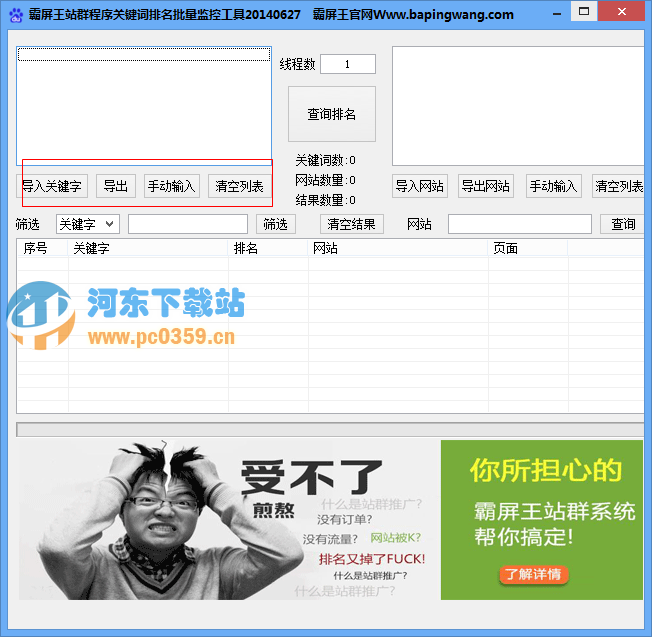Sort by 排名 column header
Image resolution: width=652 pixels, height=637 pixels.
(268, 248)
